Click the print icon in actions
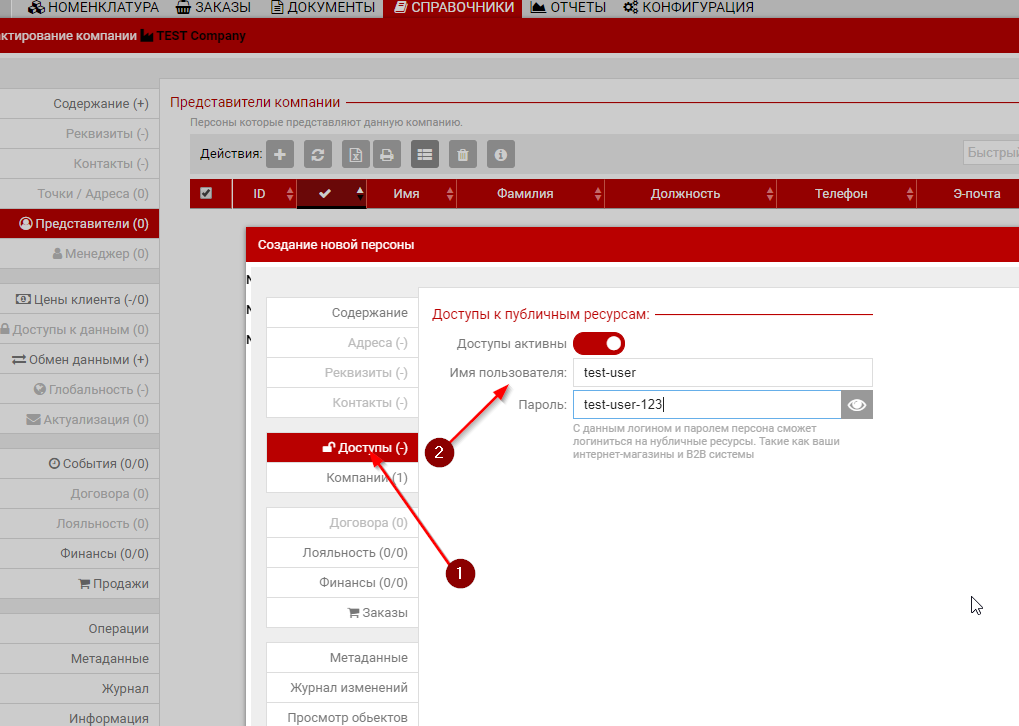The height and width of the screenshot is (726, 1019). click(387, 154)
